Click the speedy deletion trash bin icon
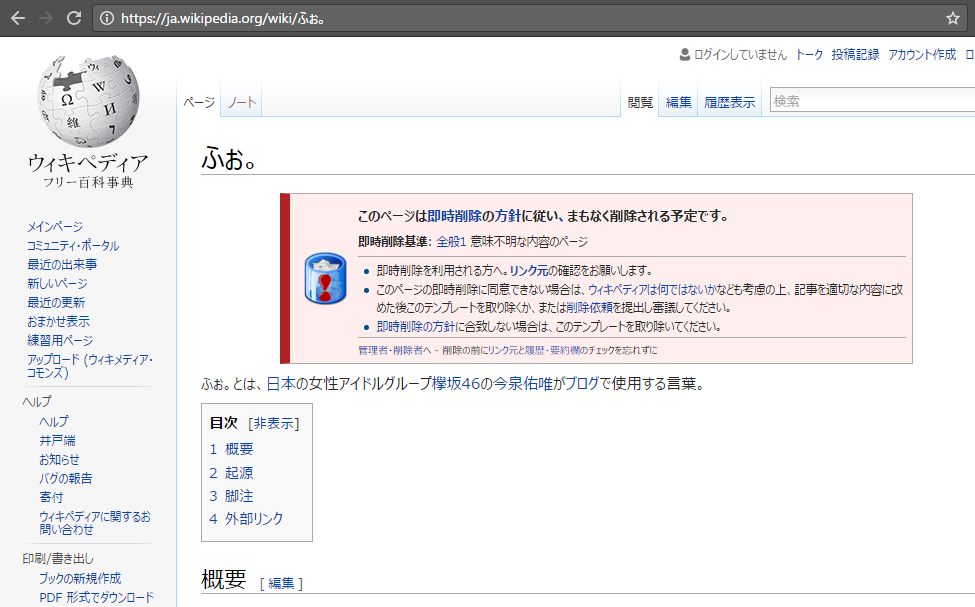Image resolution: width=975 pixels, height=607 pixels. (324, 279)
